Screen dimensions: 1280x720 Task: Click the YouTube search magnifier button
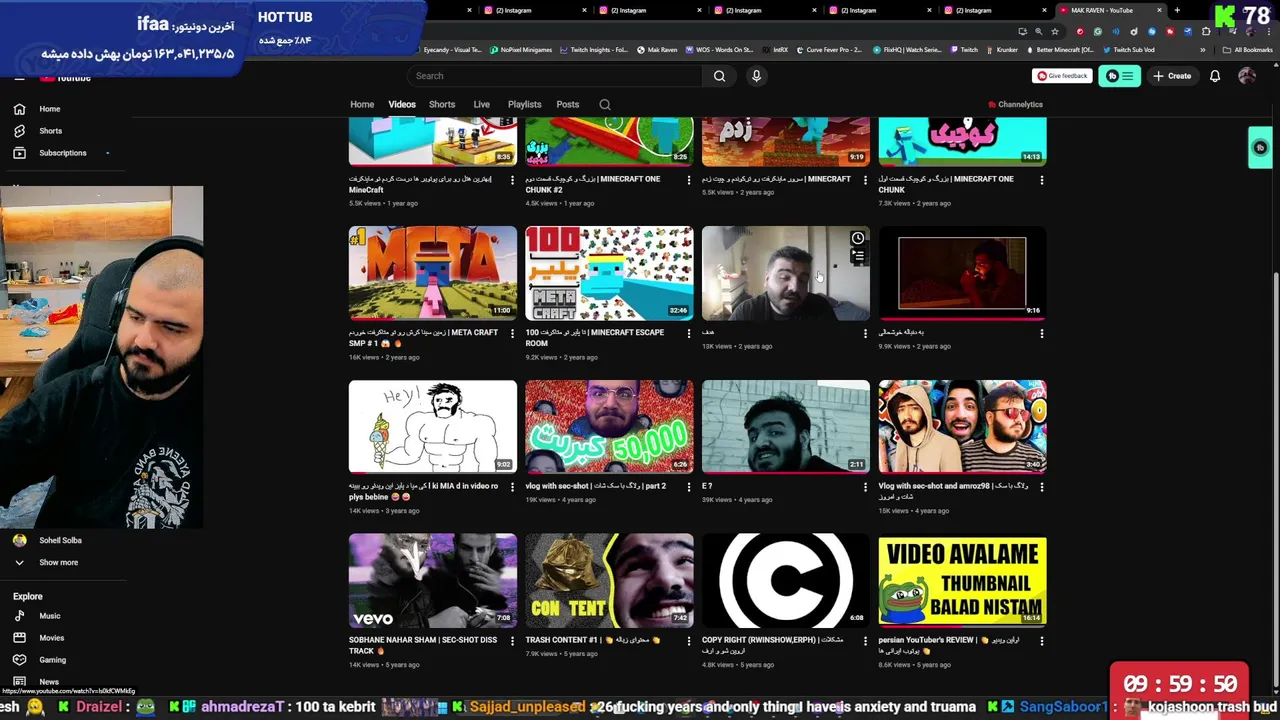719,76
